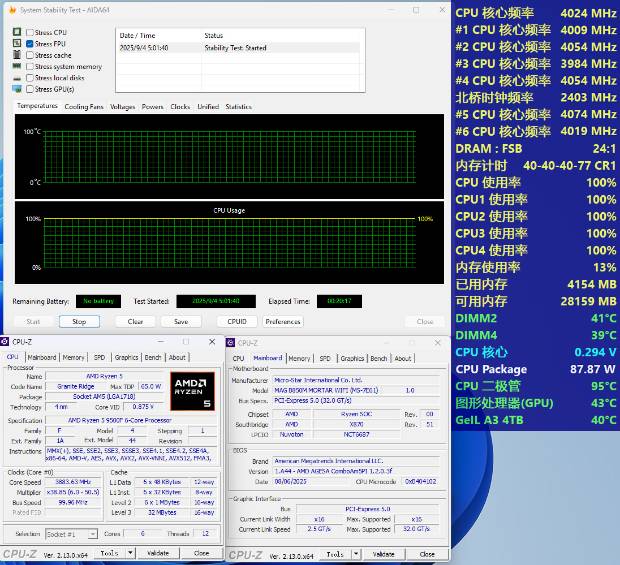Click the Save button
The height and width of the screenshot is (565, 620).
tap(181, 321)
